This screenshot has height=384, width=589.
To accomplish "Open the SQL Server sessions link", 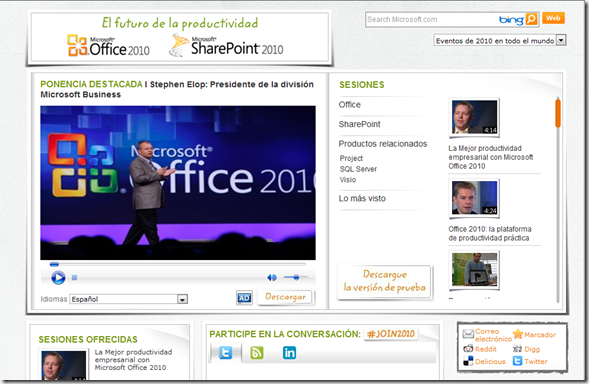I will [358, 169].
